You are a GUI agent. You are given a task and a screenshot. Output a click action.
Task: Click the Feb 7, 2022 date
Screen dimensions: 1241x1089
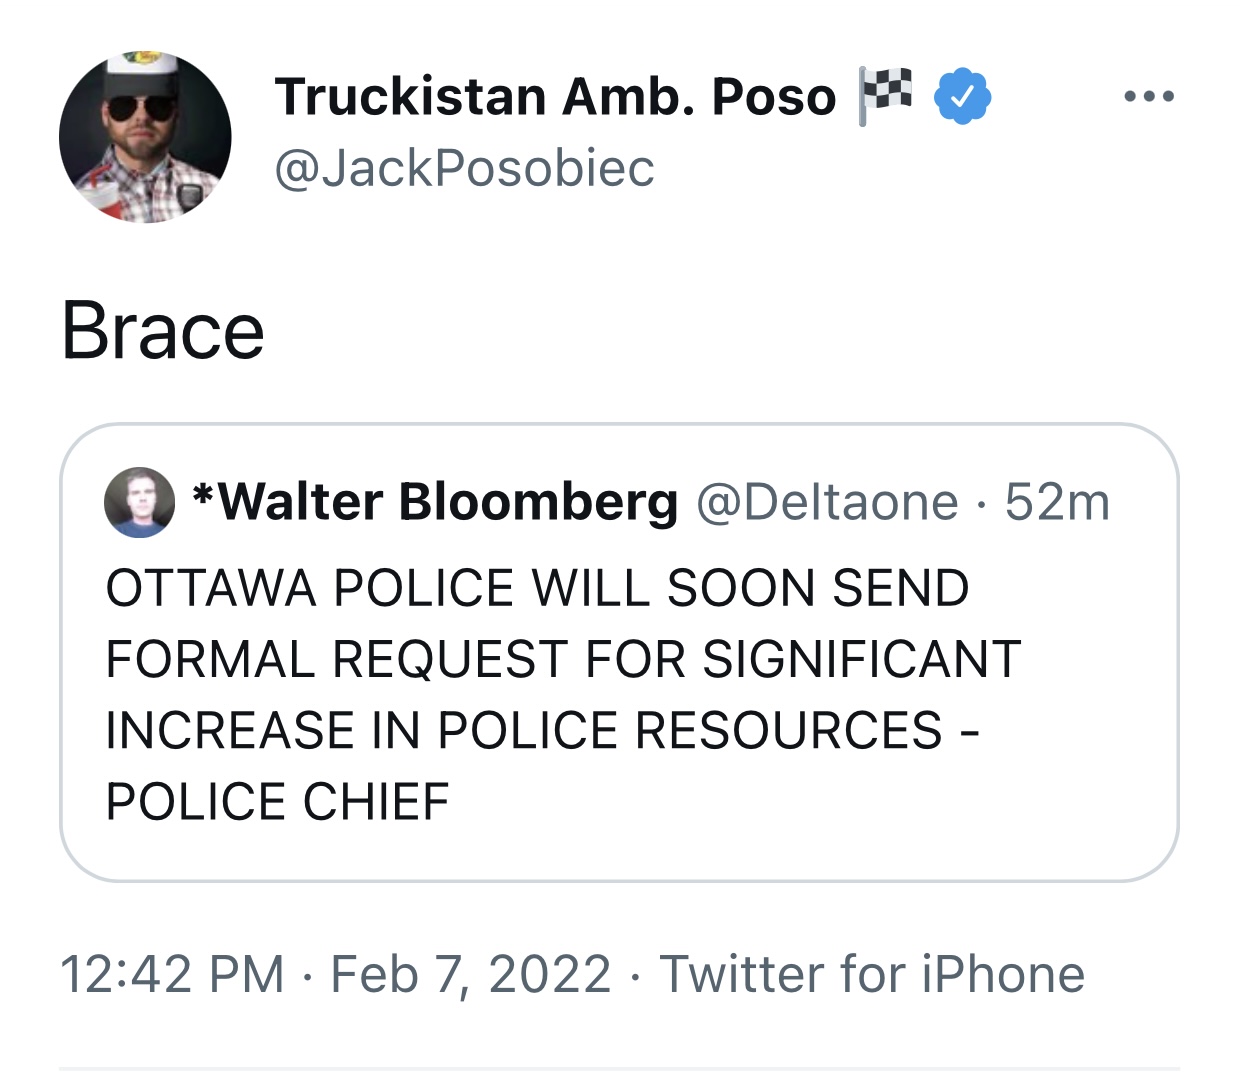point(470,974)
